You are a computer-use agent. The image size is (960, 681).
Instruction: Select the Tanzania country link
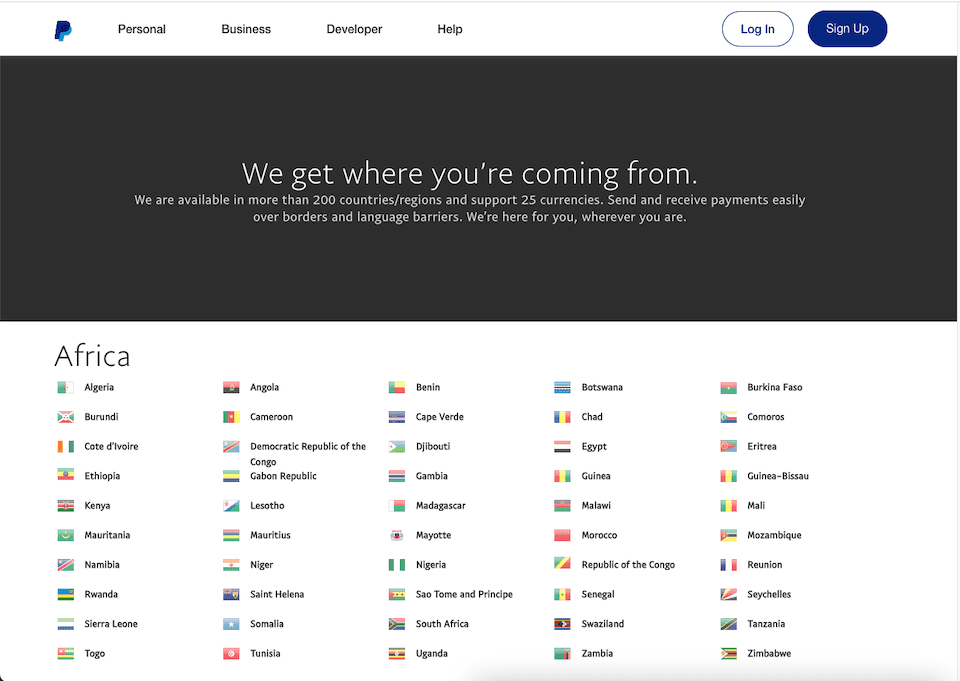pos(762,623)
